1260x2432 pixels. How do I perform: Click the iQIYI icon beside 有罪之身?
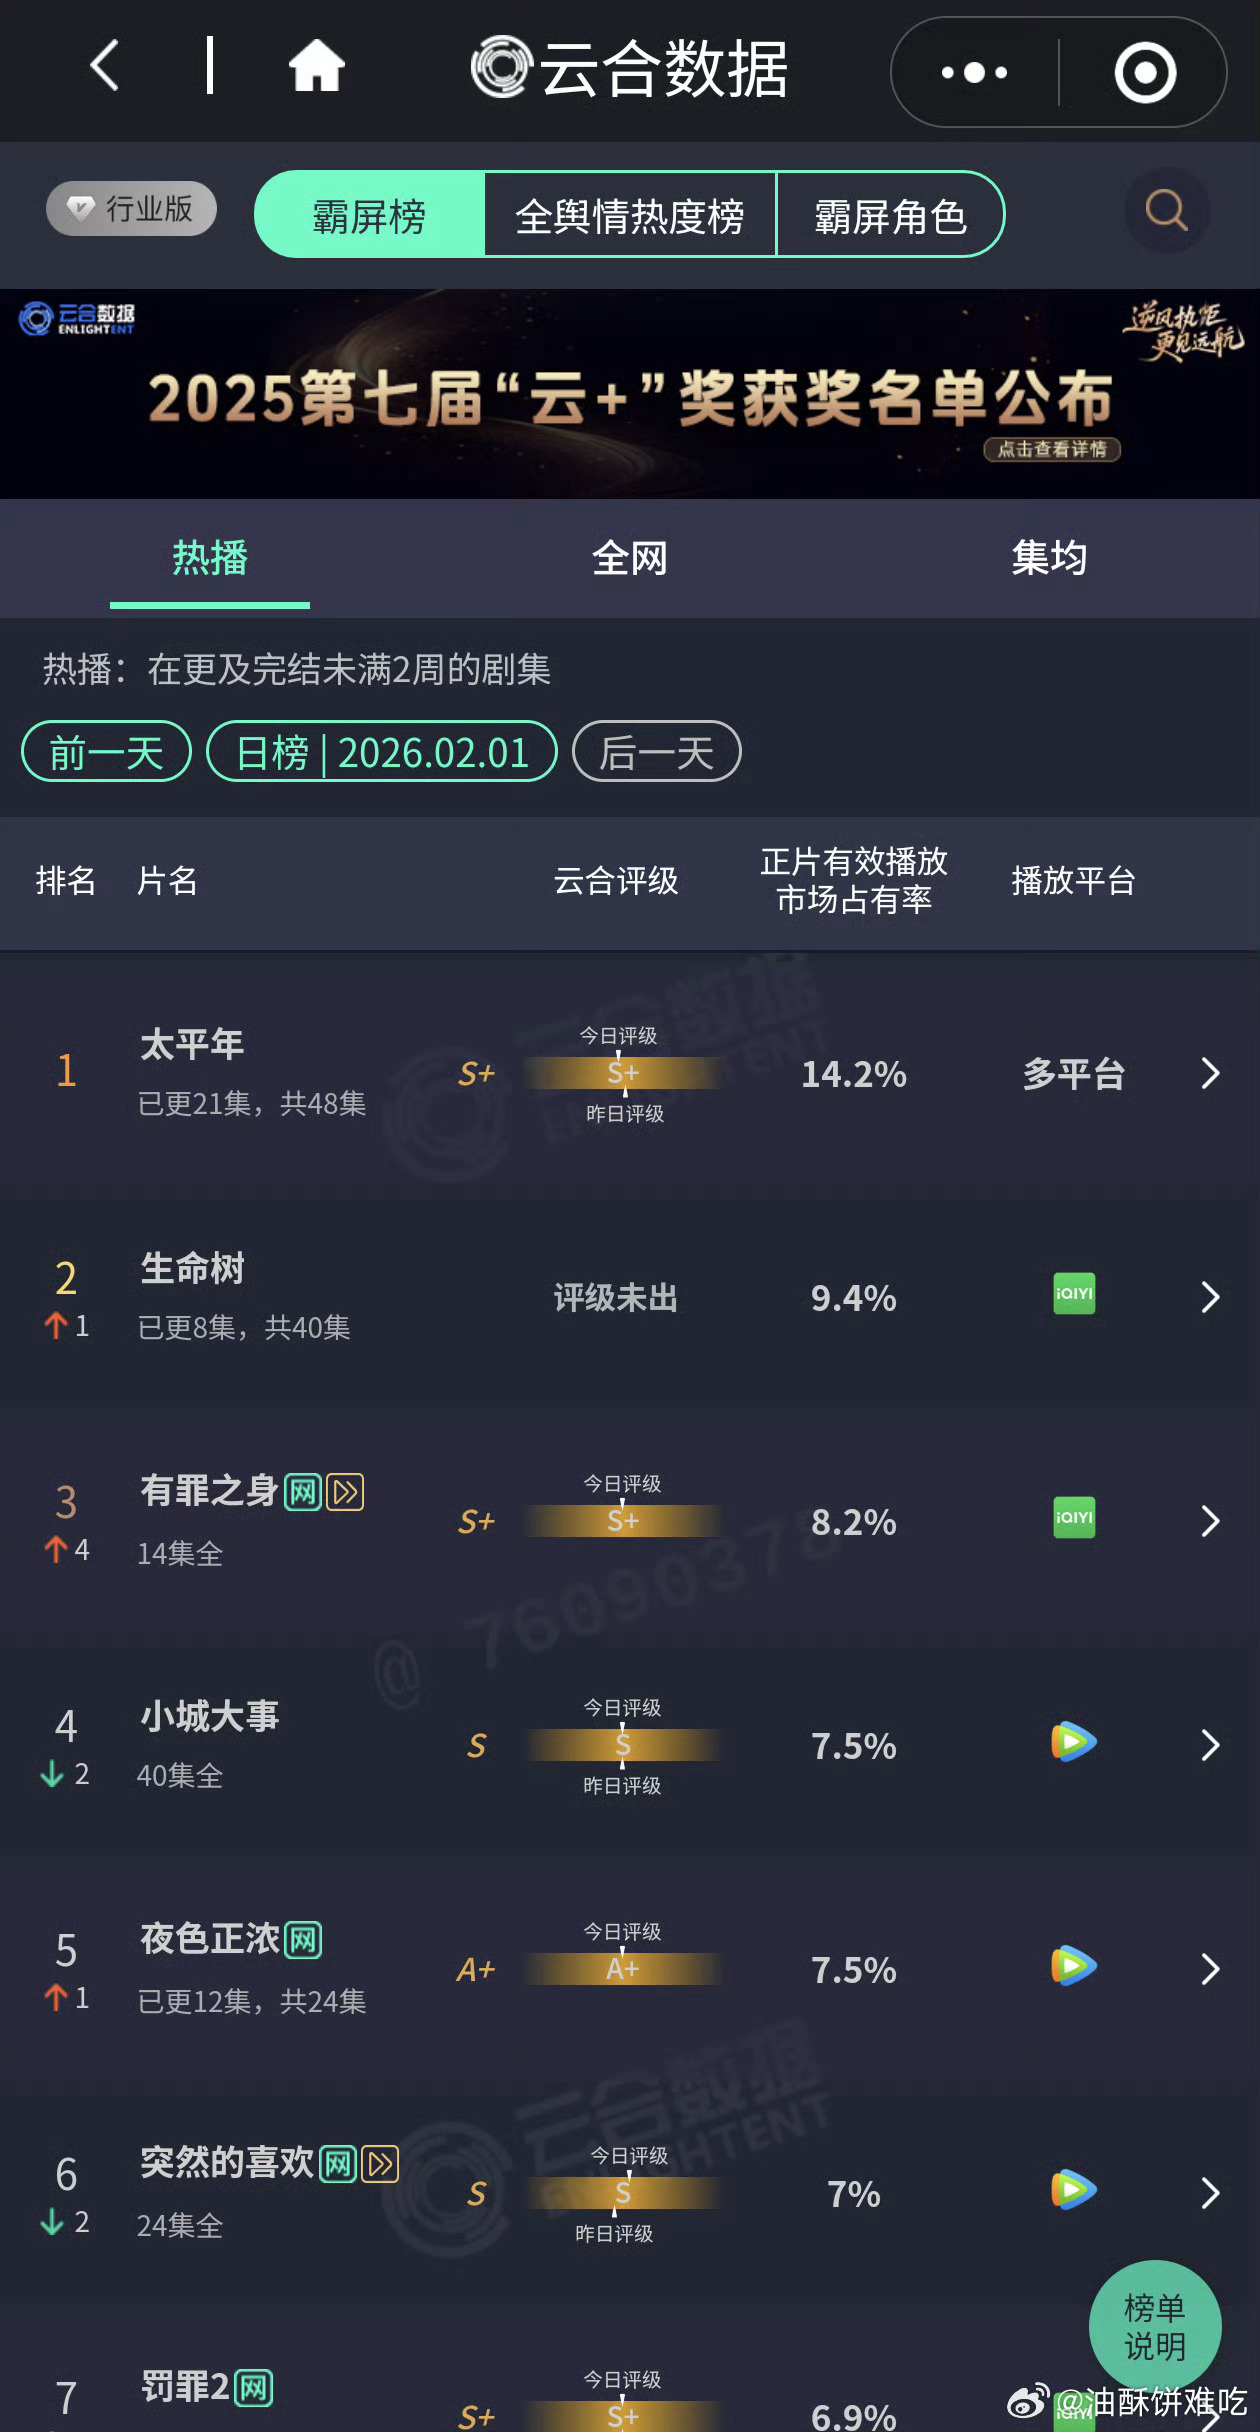pos(1072,1518)
